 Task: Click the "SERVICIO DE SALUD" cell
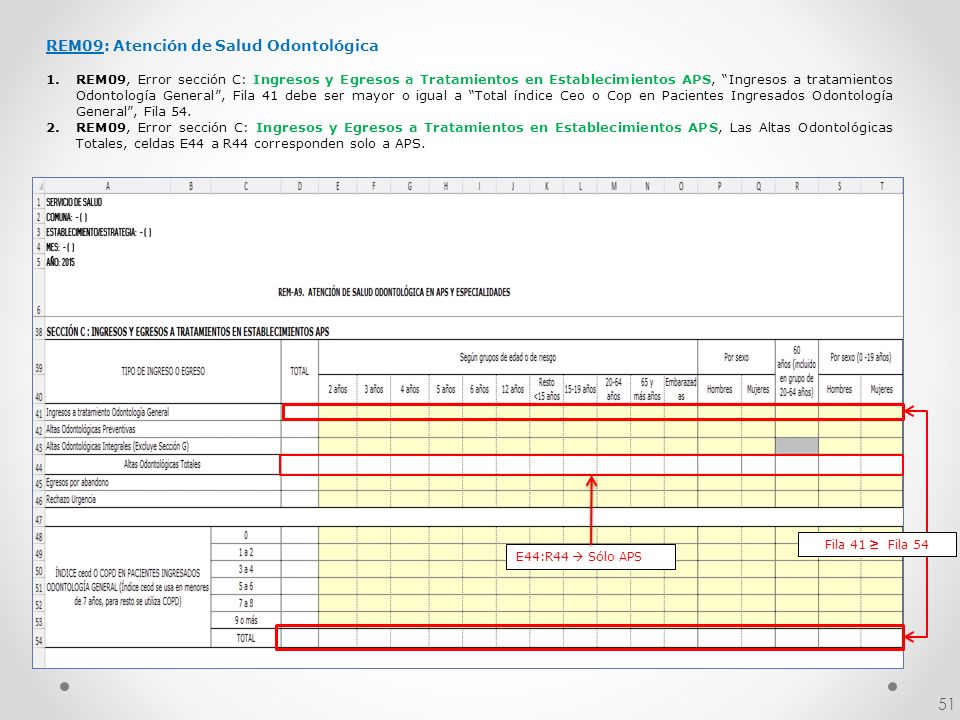coord(74,202)
